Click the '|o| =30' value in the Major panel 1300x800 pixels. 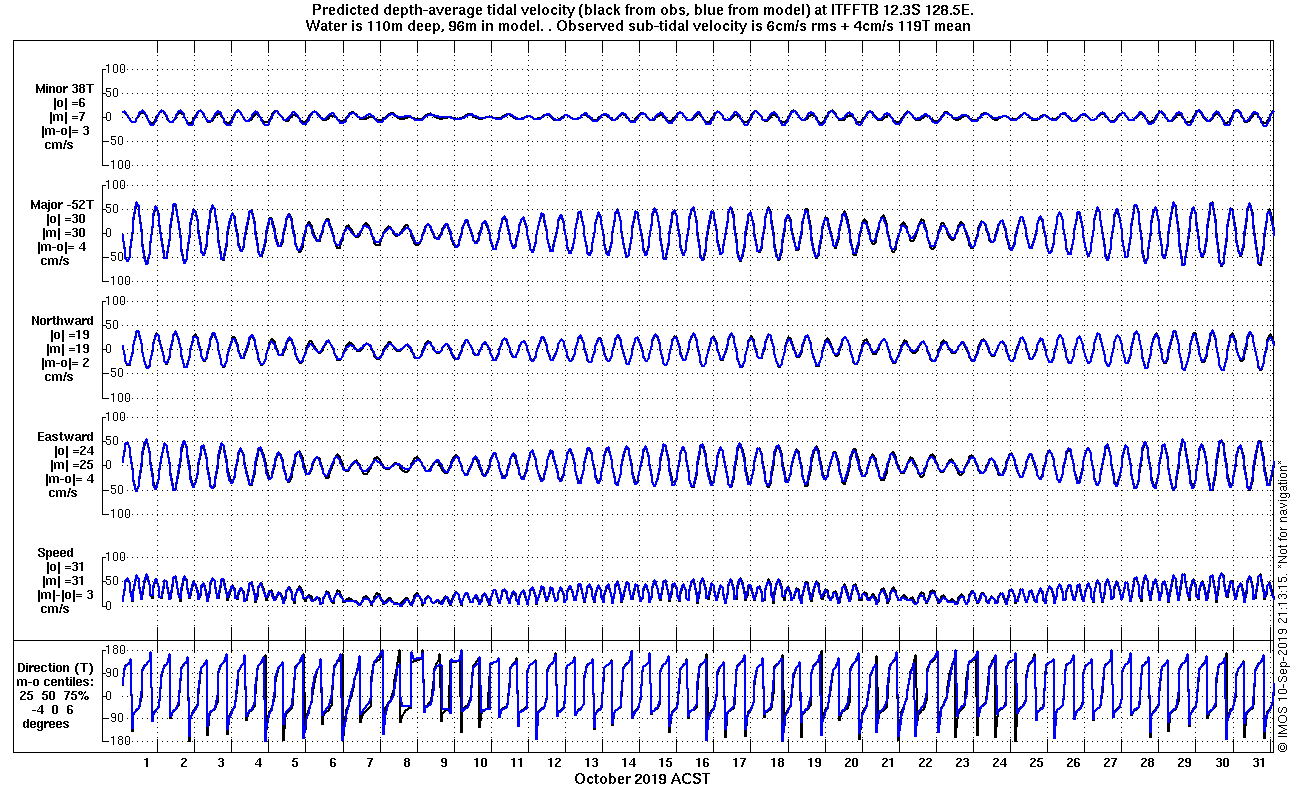[68, 219]
